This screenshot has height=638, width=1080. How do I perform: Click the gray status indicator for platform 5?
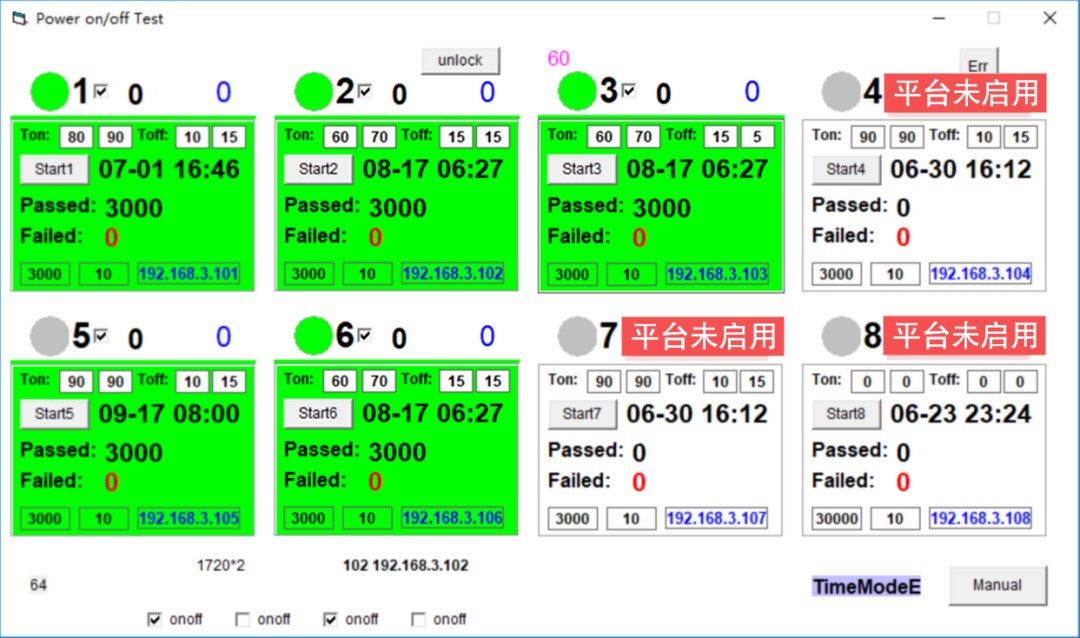[x=49, y=337]
